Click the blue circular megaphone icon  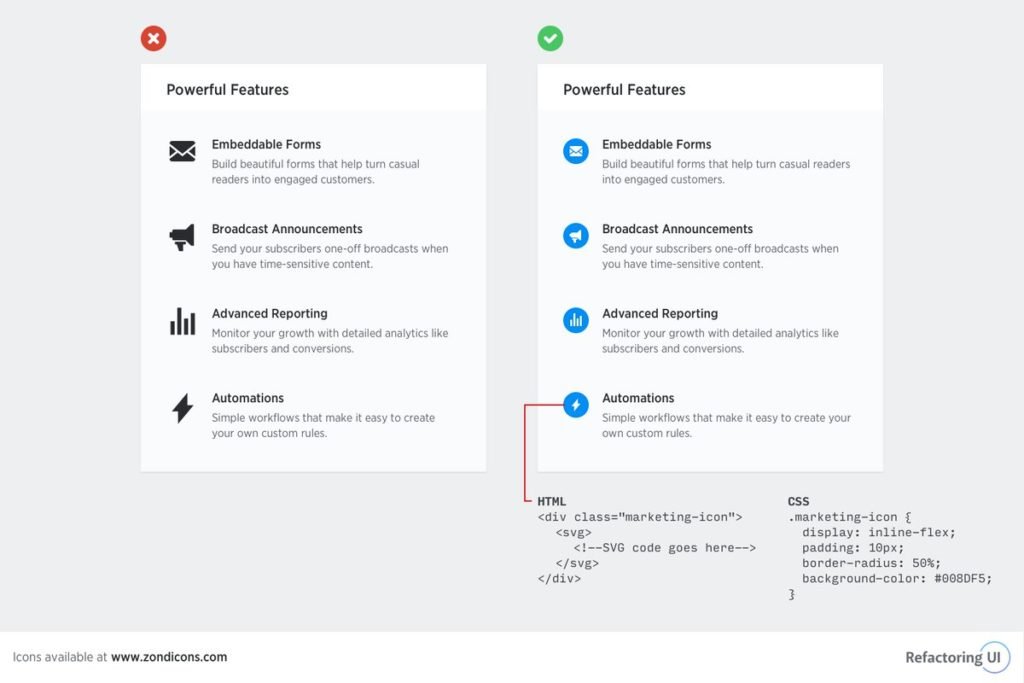coord(575,236)
